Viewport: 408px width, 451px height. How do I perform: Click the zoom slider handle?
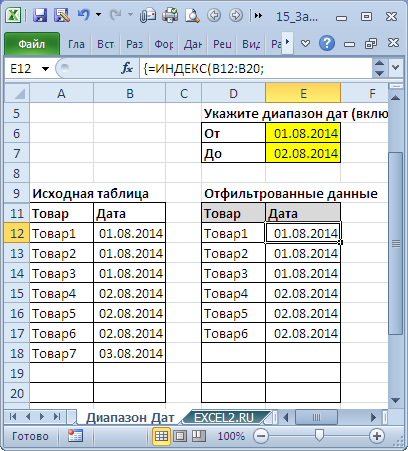coord(319,435)
